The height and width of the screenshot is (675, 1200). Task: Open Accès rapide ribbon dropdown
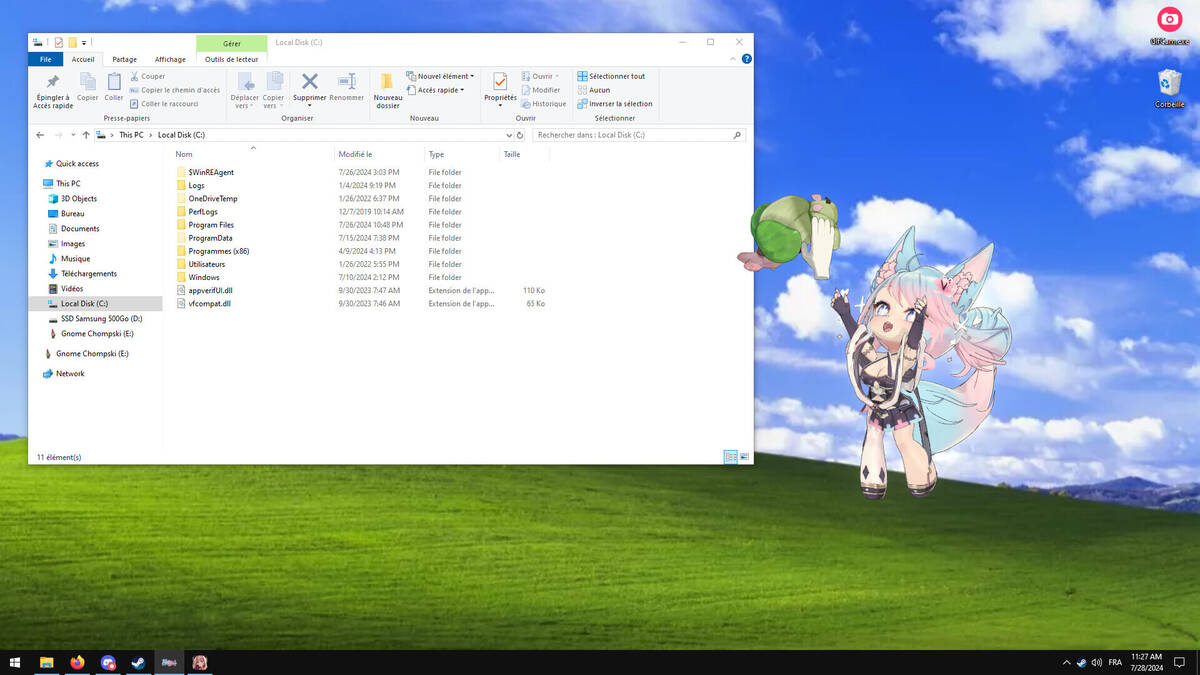point(436,90)
